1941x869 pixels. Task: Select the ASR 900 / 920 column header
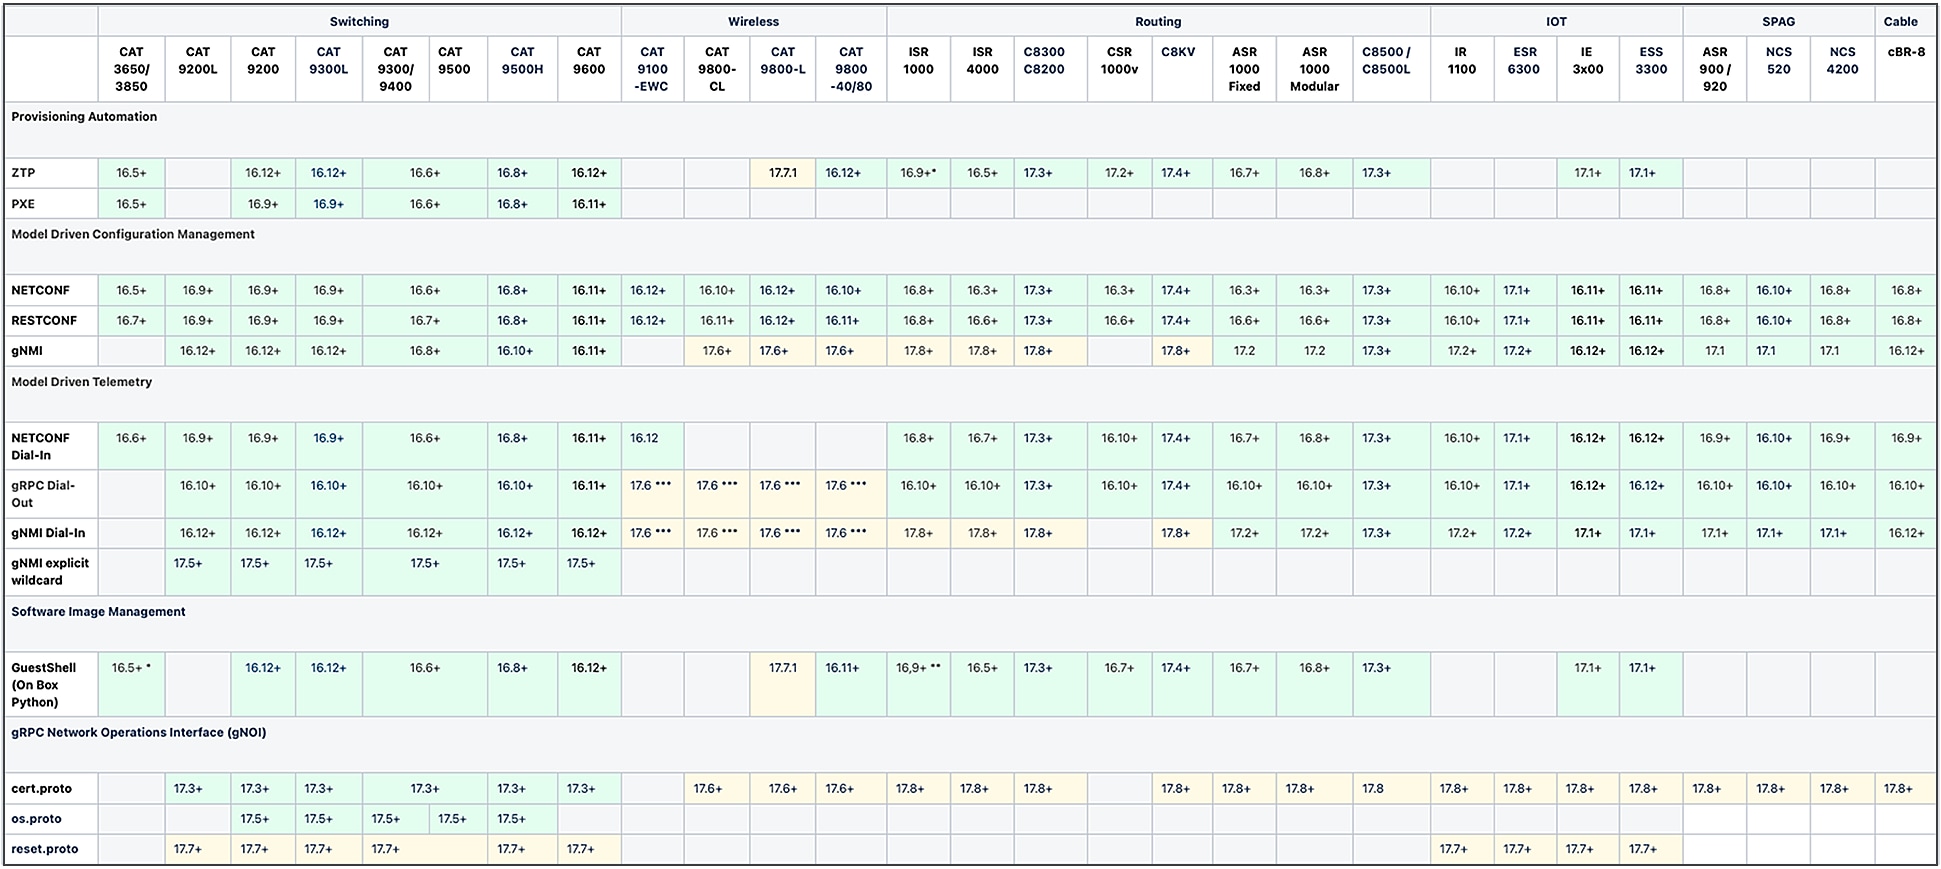(1714, 69)
